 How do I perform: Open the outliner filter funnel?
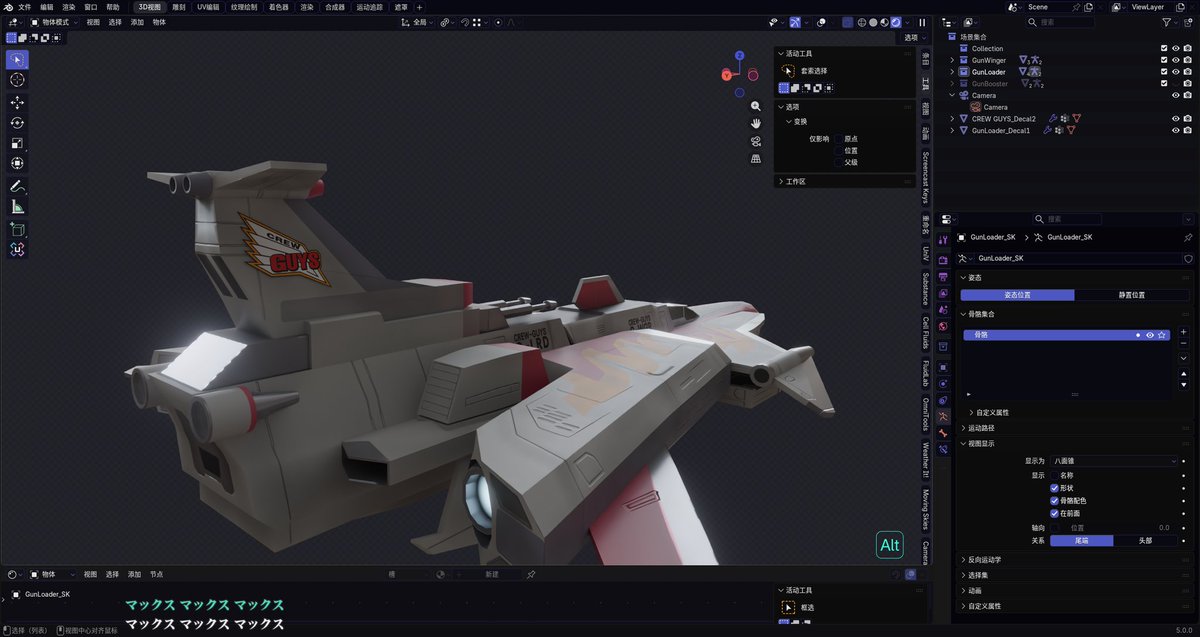pyautogui.click(x=1168, y=22)
